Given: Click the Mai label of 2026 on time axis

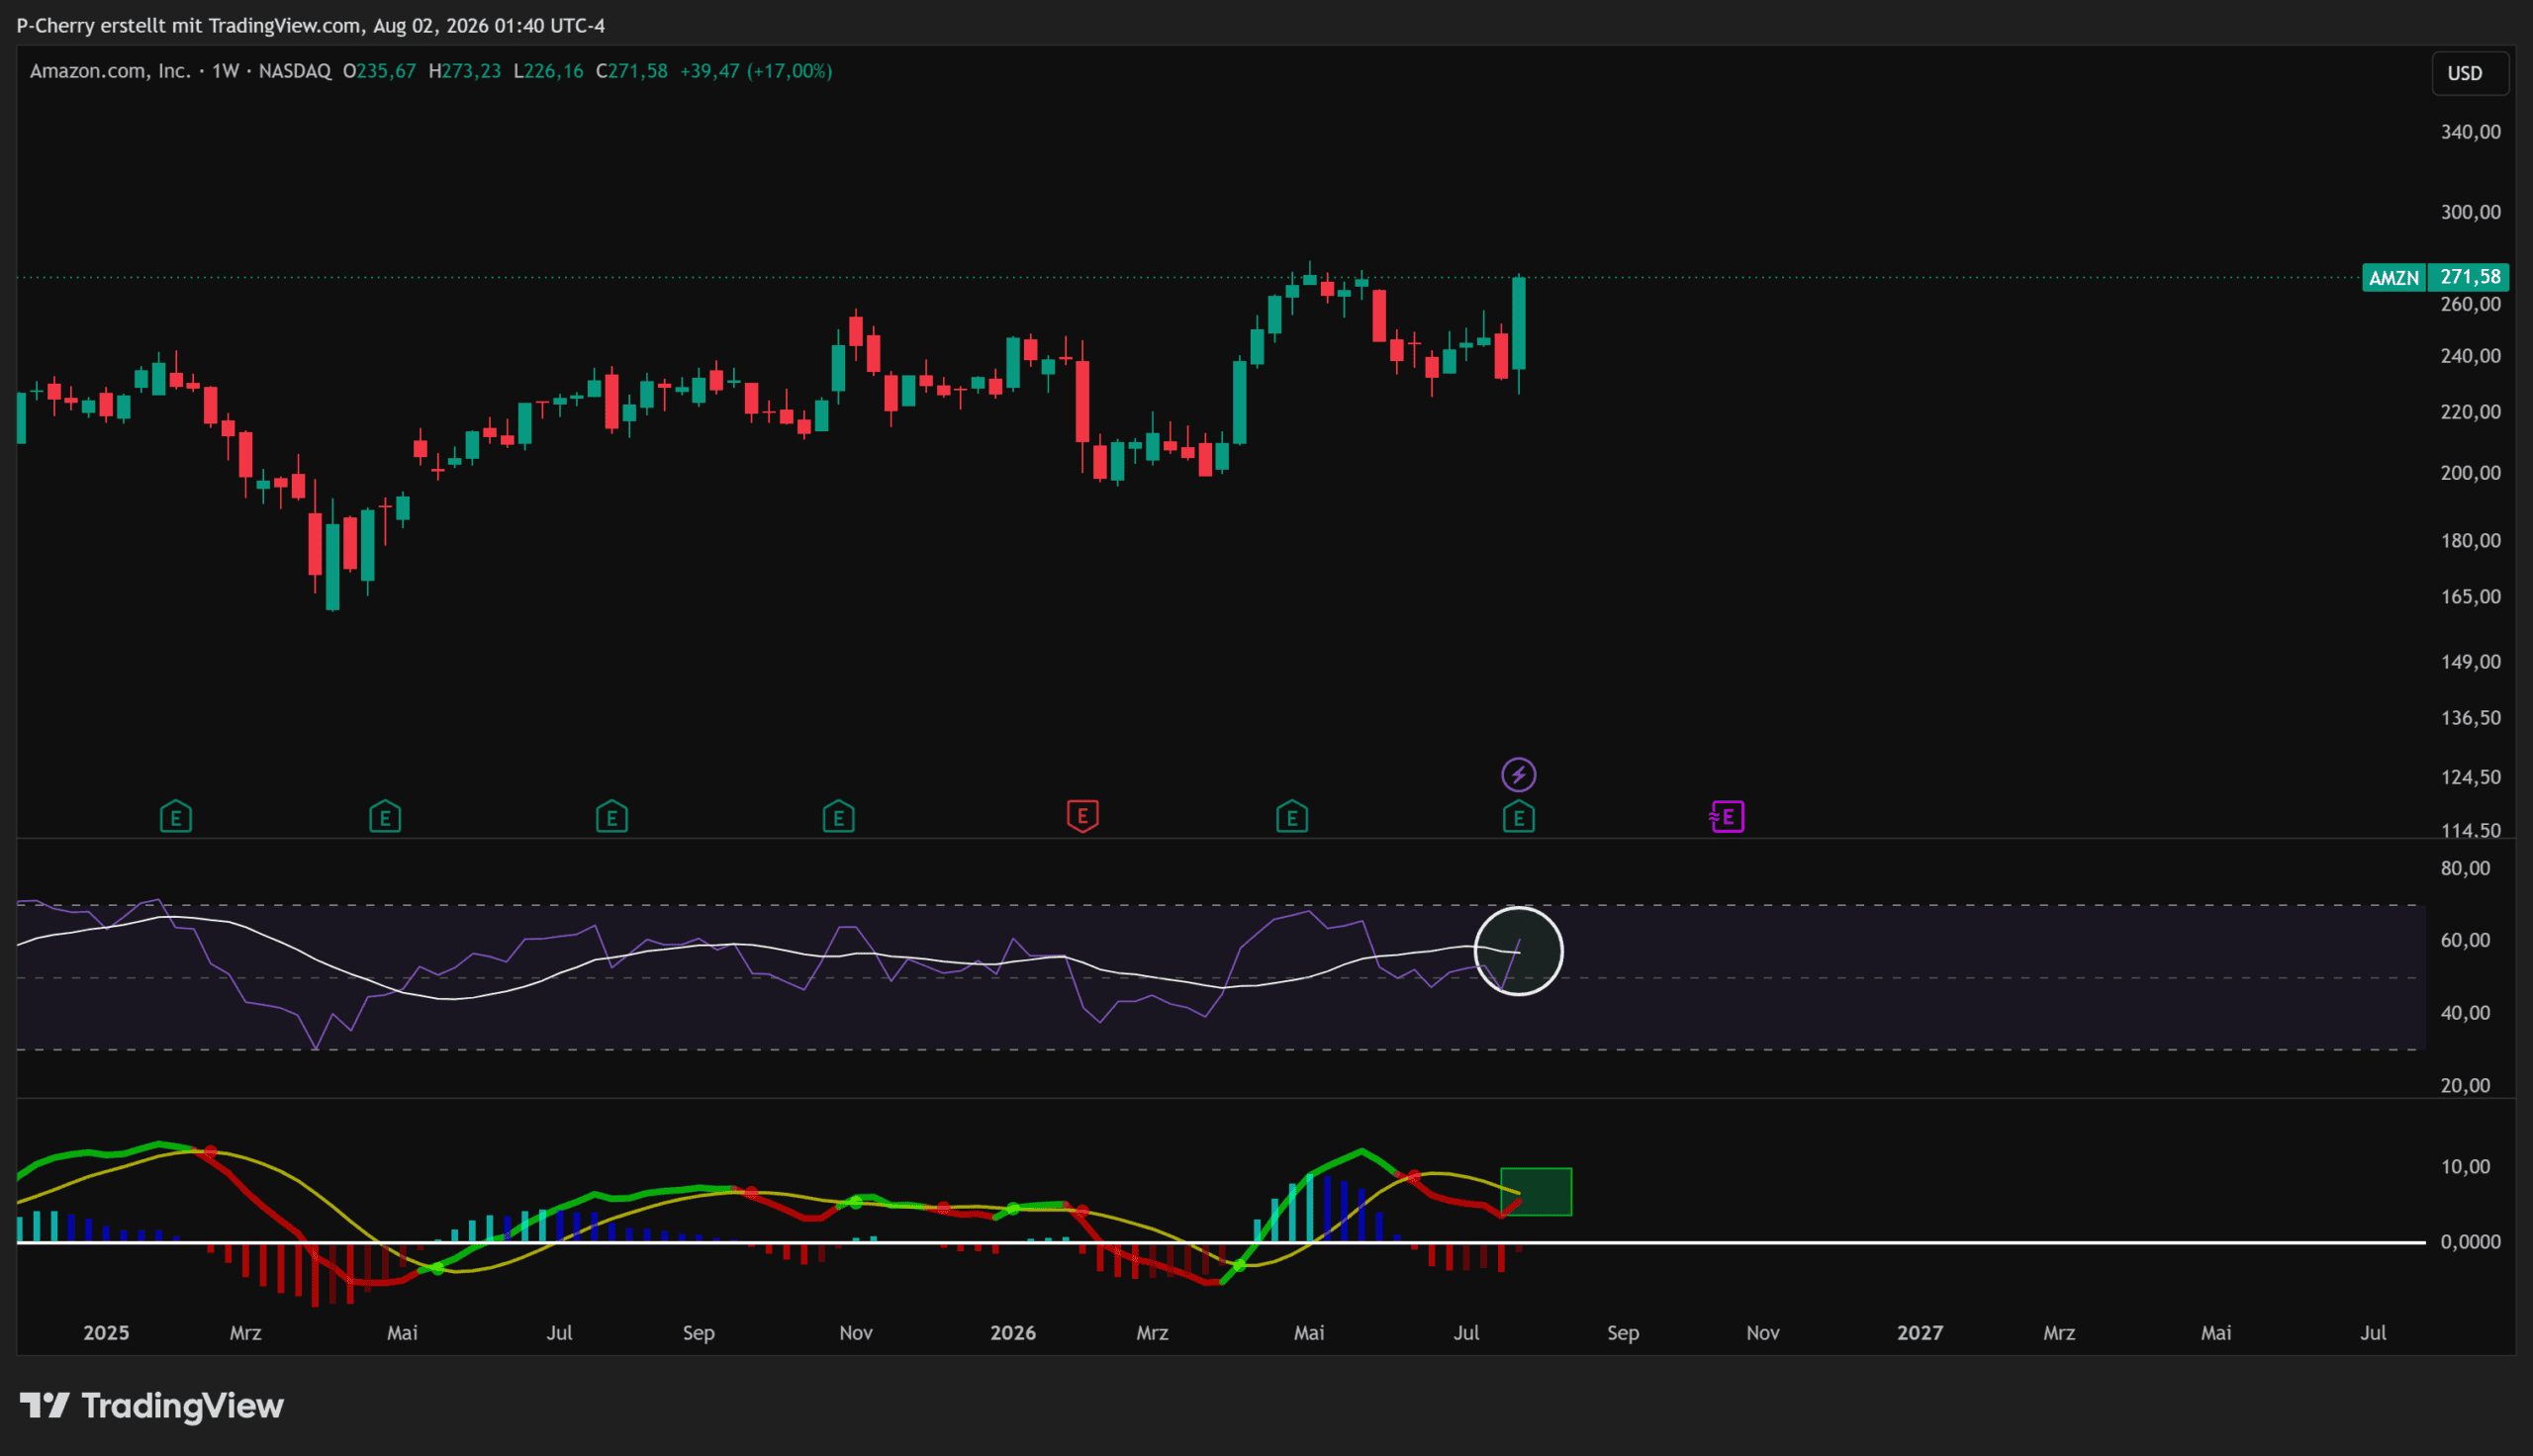Looking at the screenshot, I should (x=1309, y=1333).
